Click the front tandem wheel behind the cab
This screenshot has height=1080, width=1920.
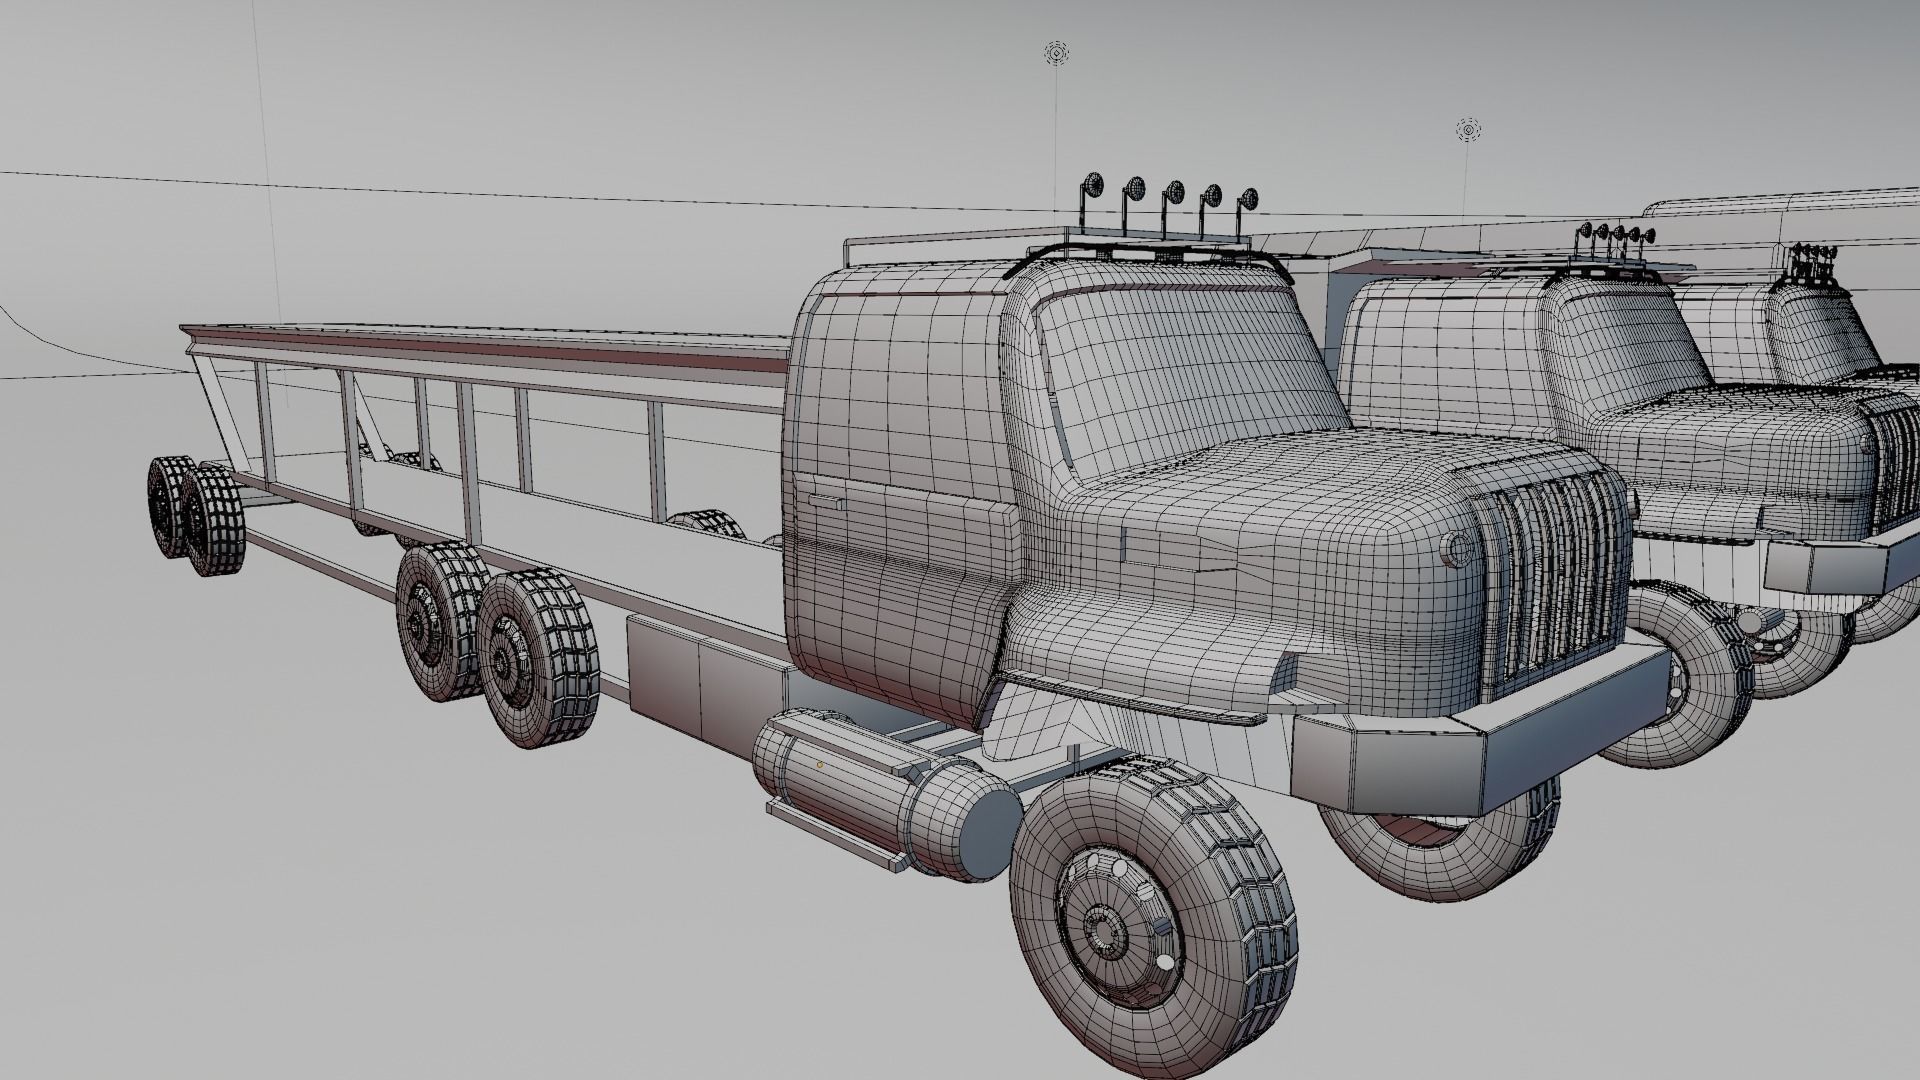click(527, 658)
